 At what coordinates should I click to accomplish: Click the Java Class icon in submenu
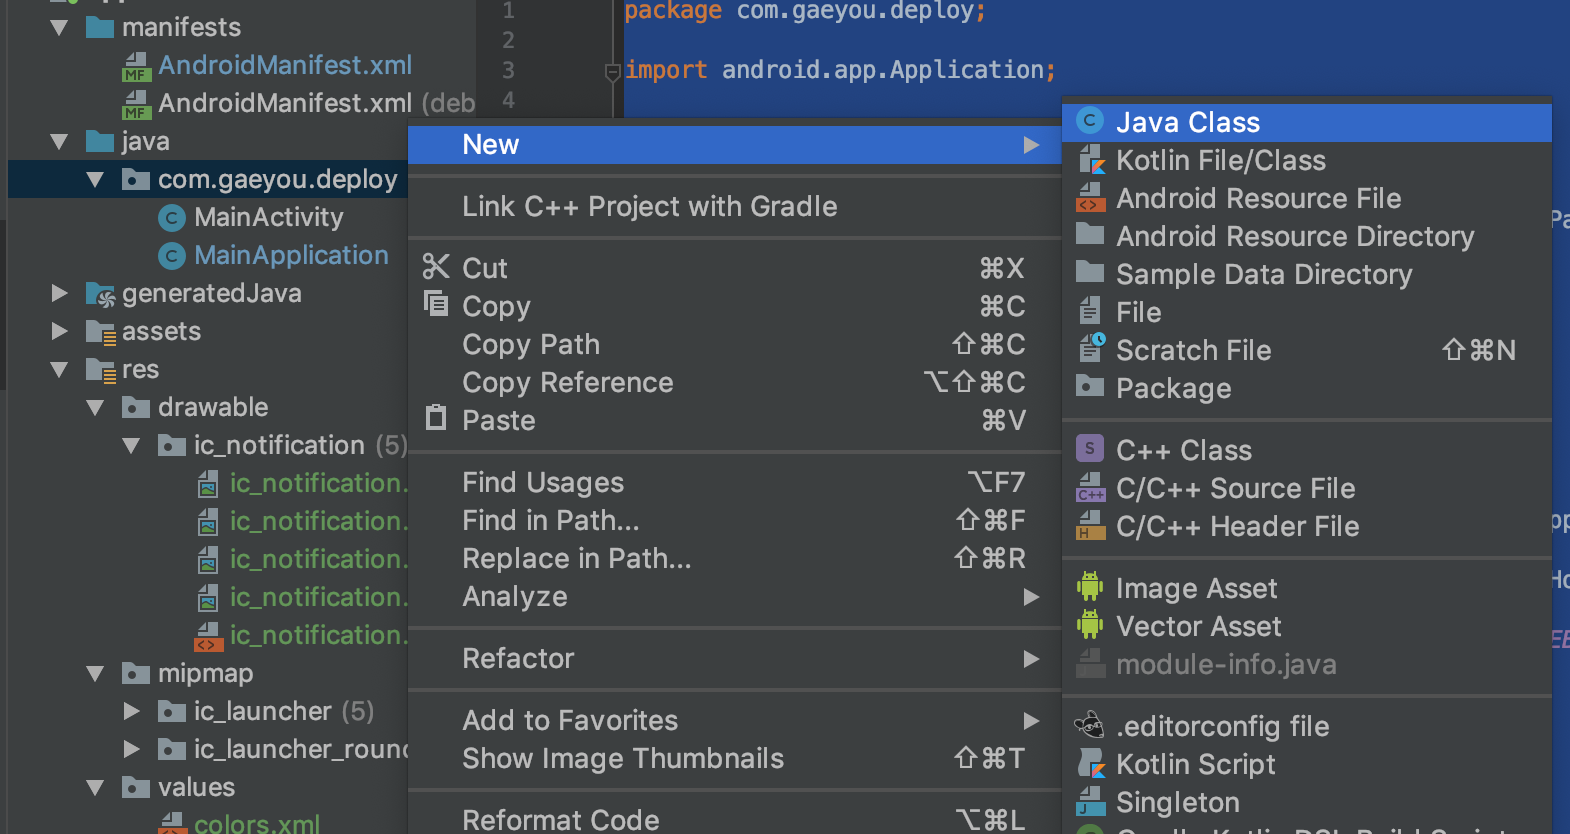point(1090,122)
